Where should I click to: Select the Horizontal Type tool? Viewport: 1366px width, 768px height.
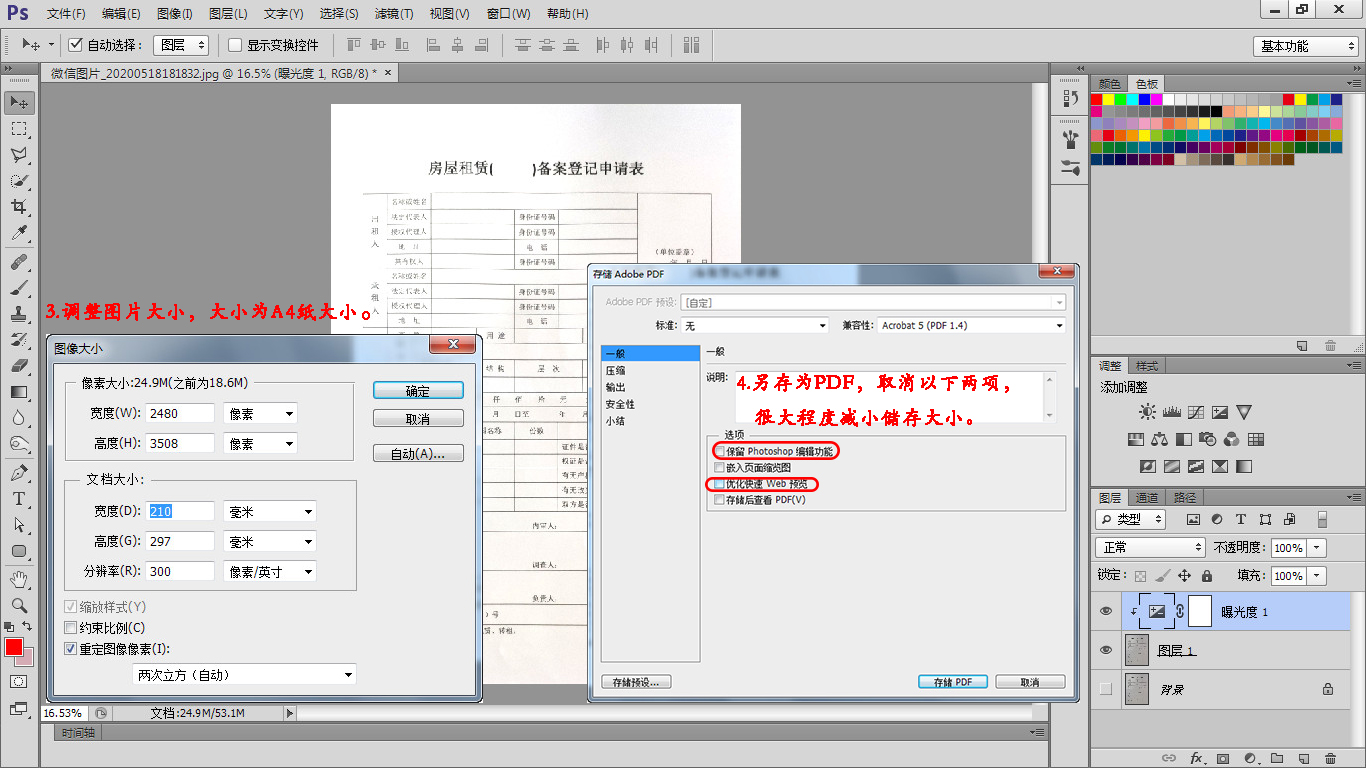point(19,499)
